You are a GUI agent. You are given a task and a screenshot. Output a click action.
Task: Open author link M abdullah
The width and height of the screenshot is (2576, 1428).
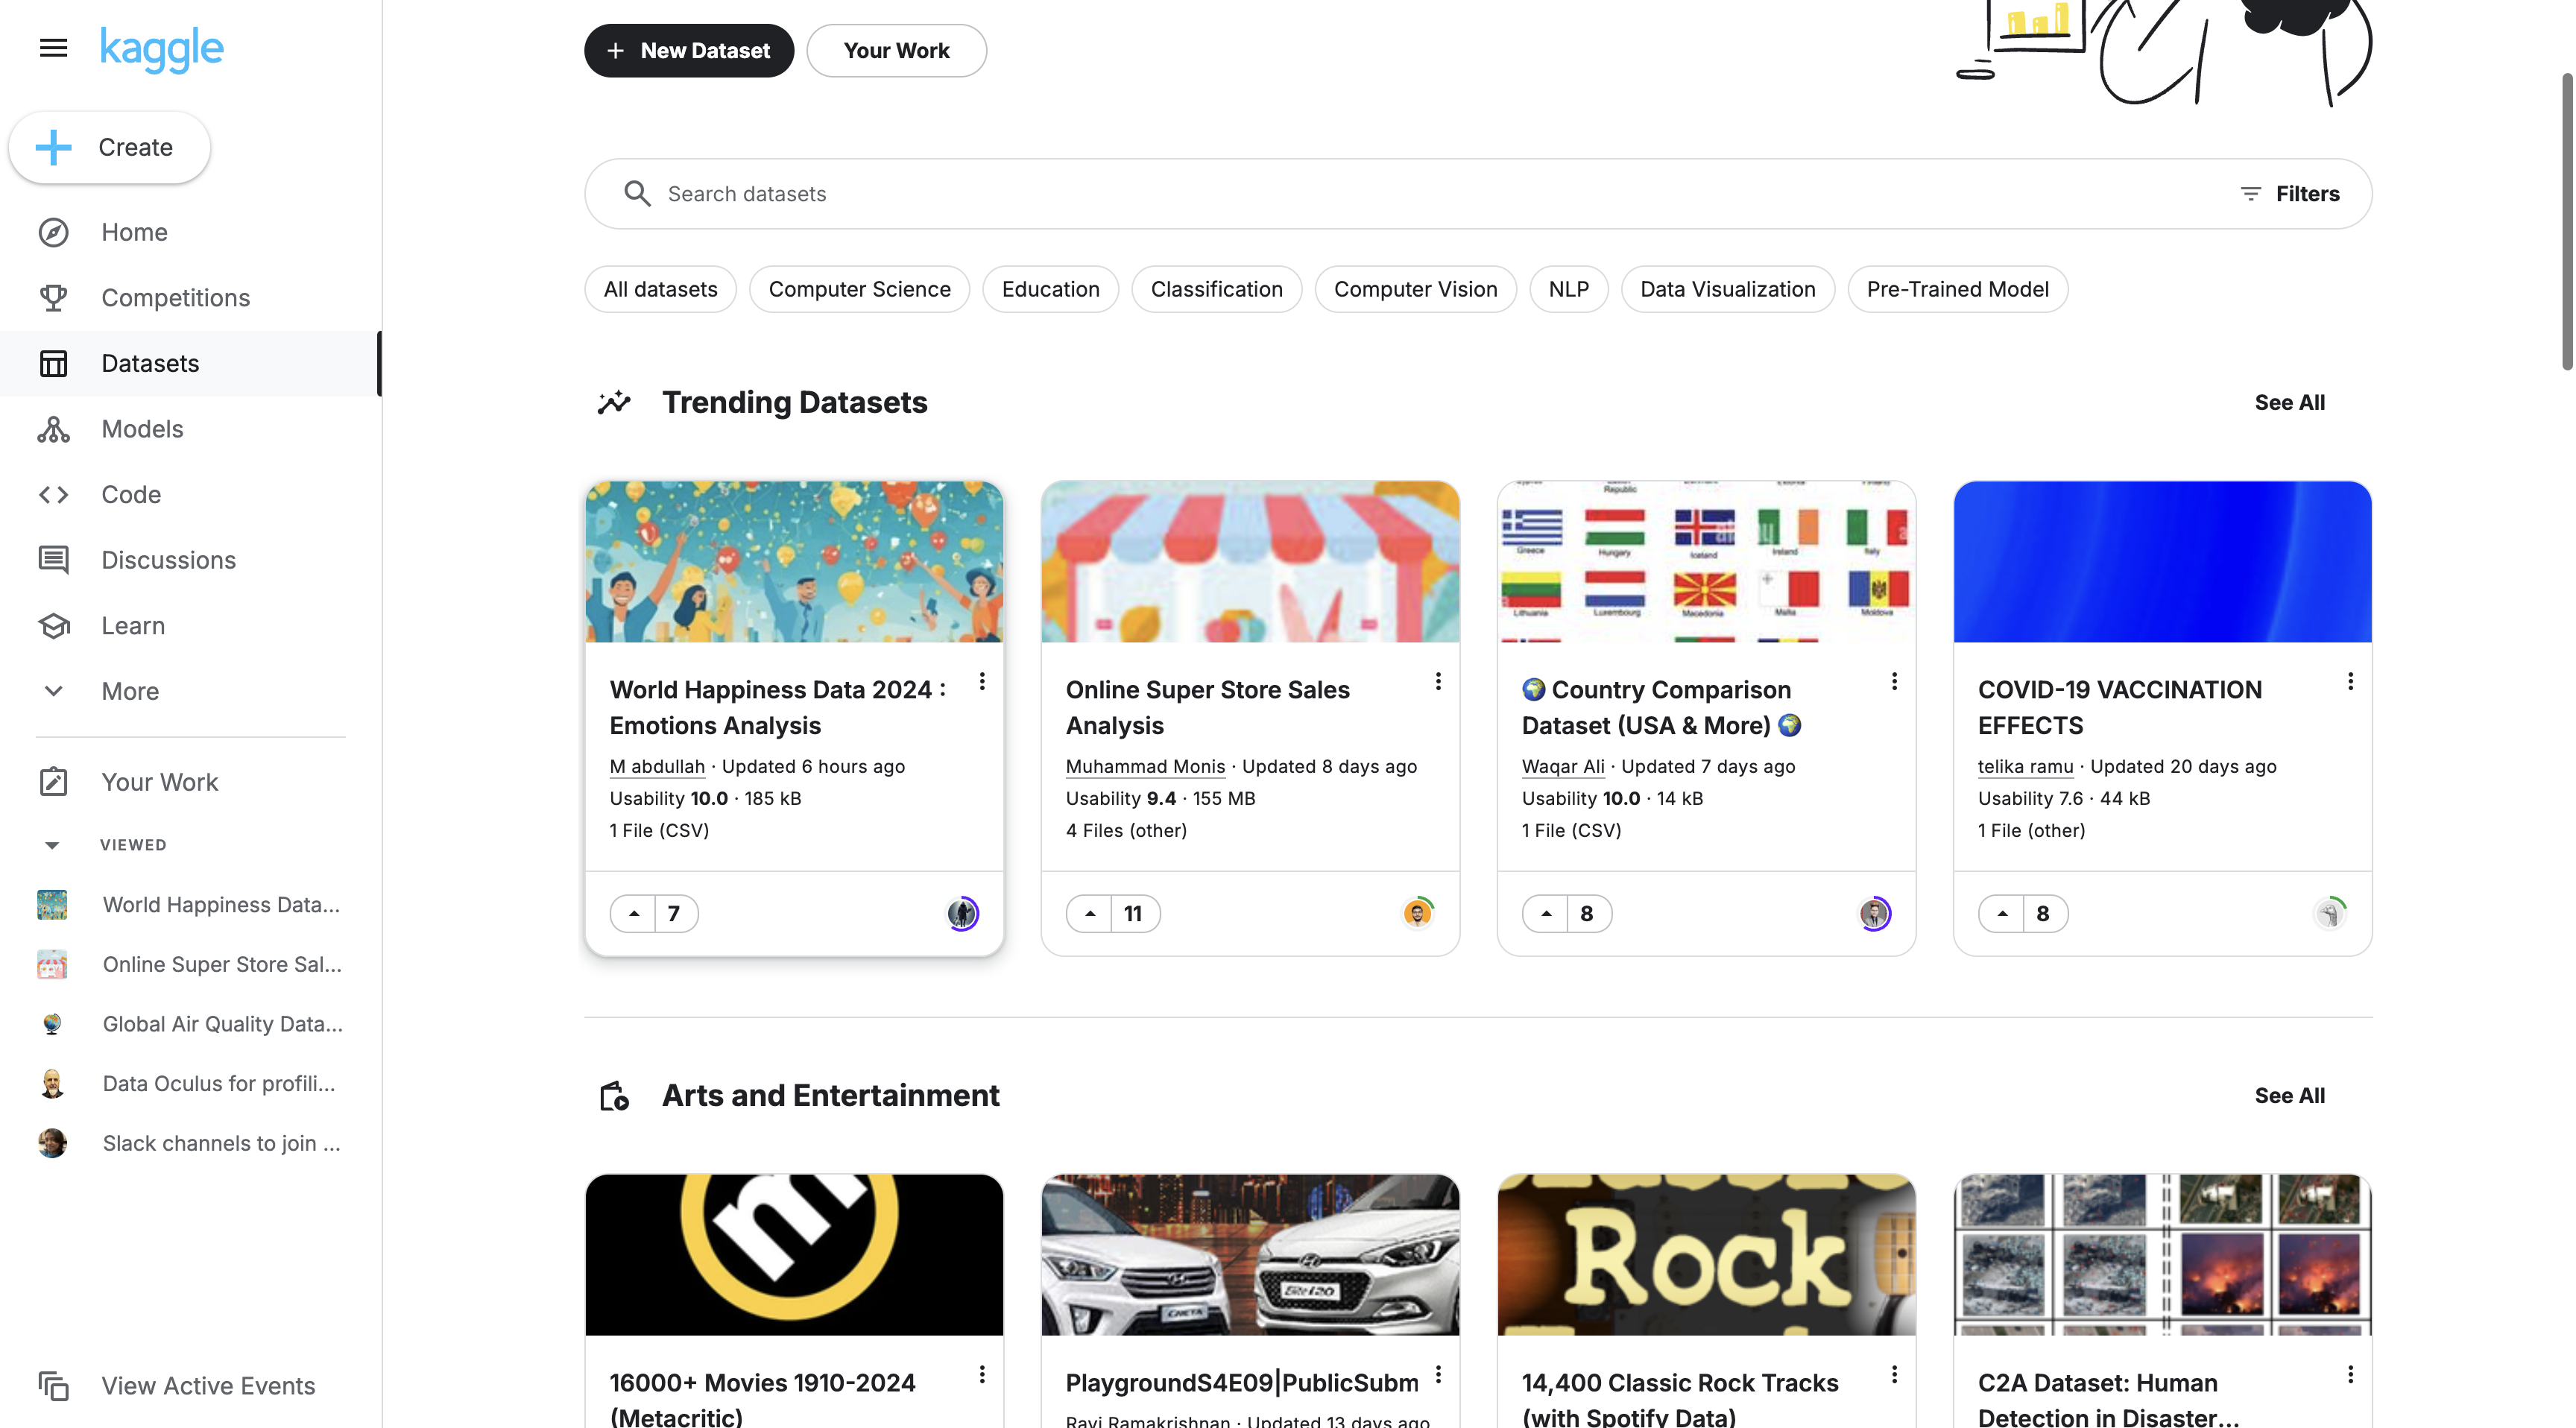click(657, 766)
